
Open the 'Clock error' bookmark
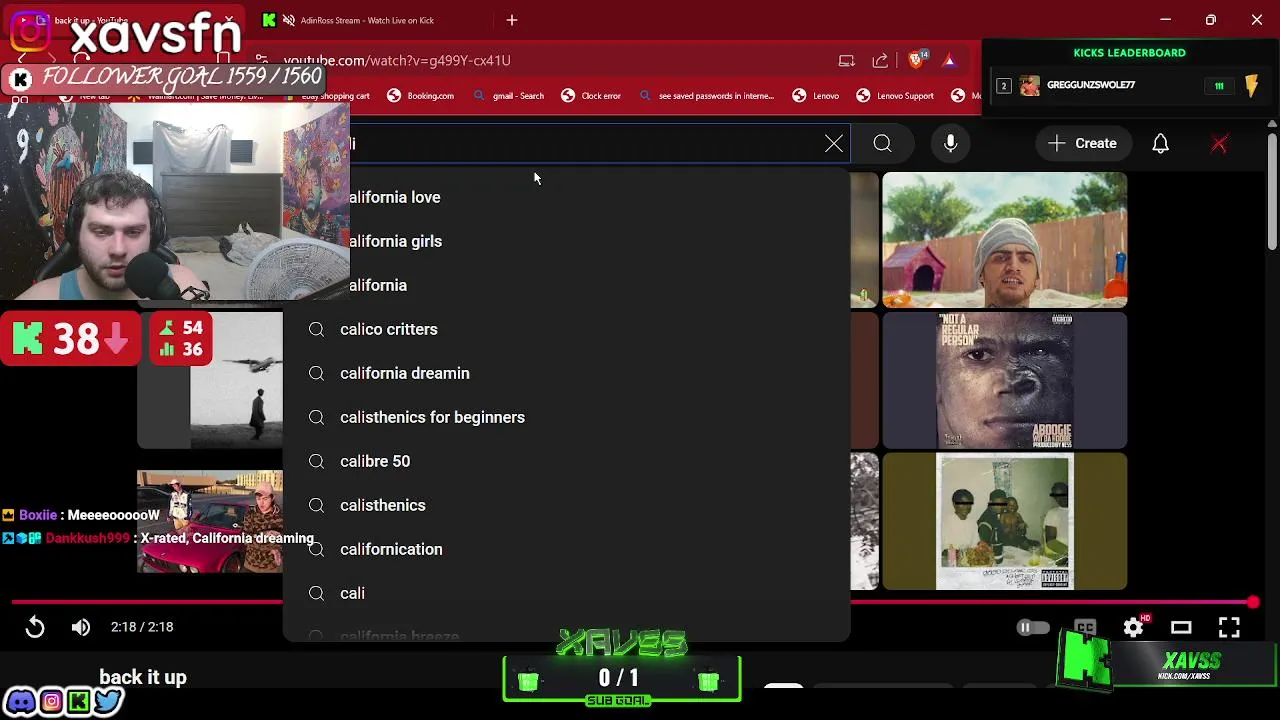591,96
